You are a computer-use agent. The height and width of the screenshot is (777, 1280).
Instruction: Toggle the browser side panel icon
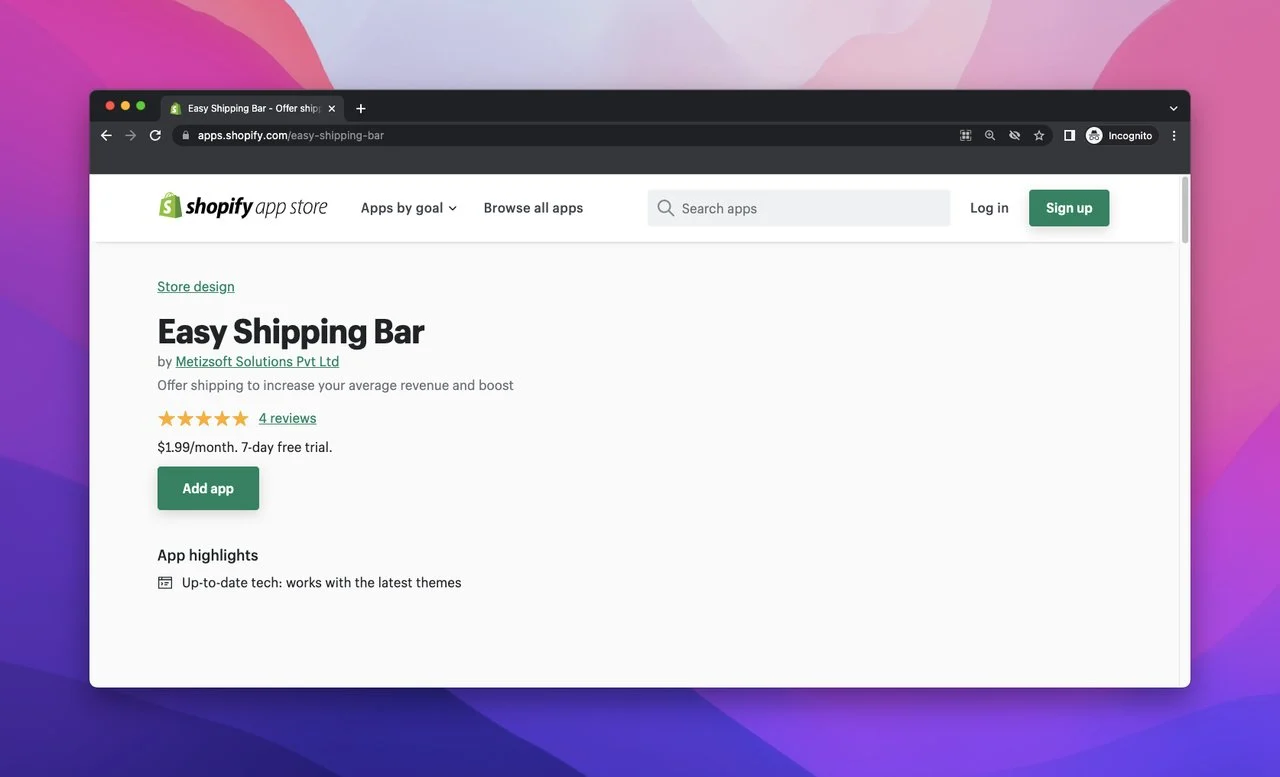click(1069, 135)
